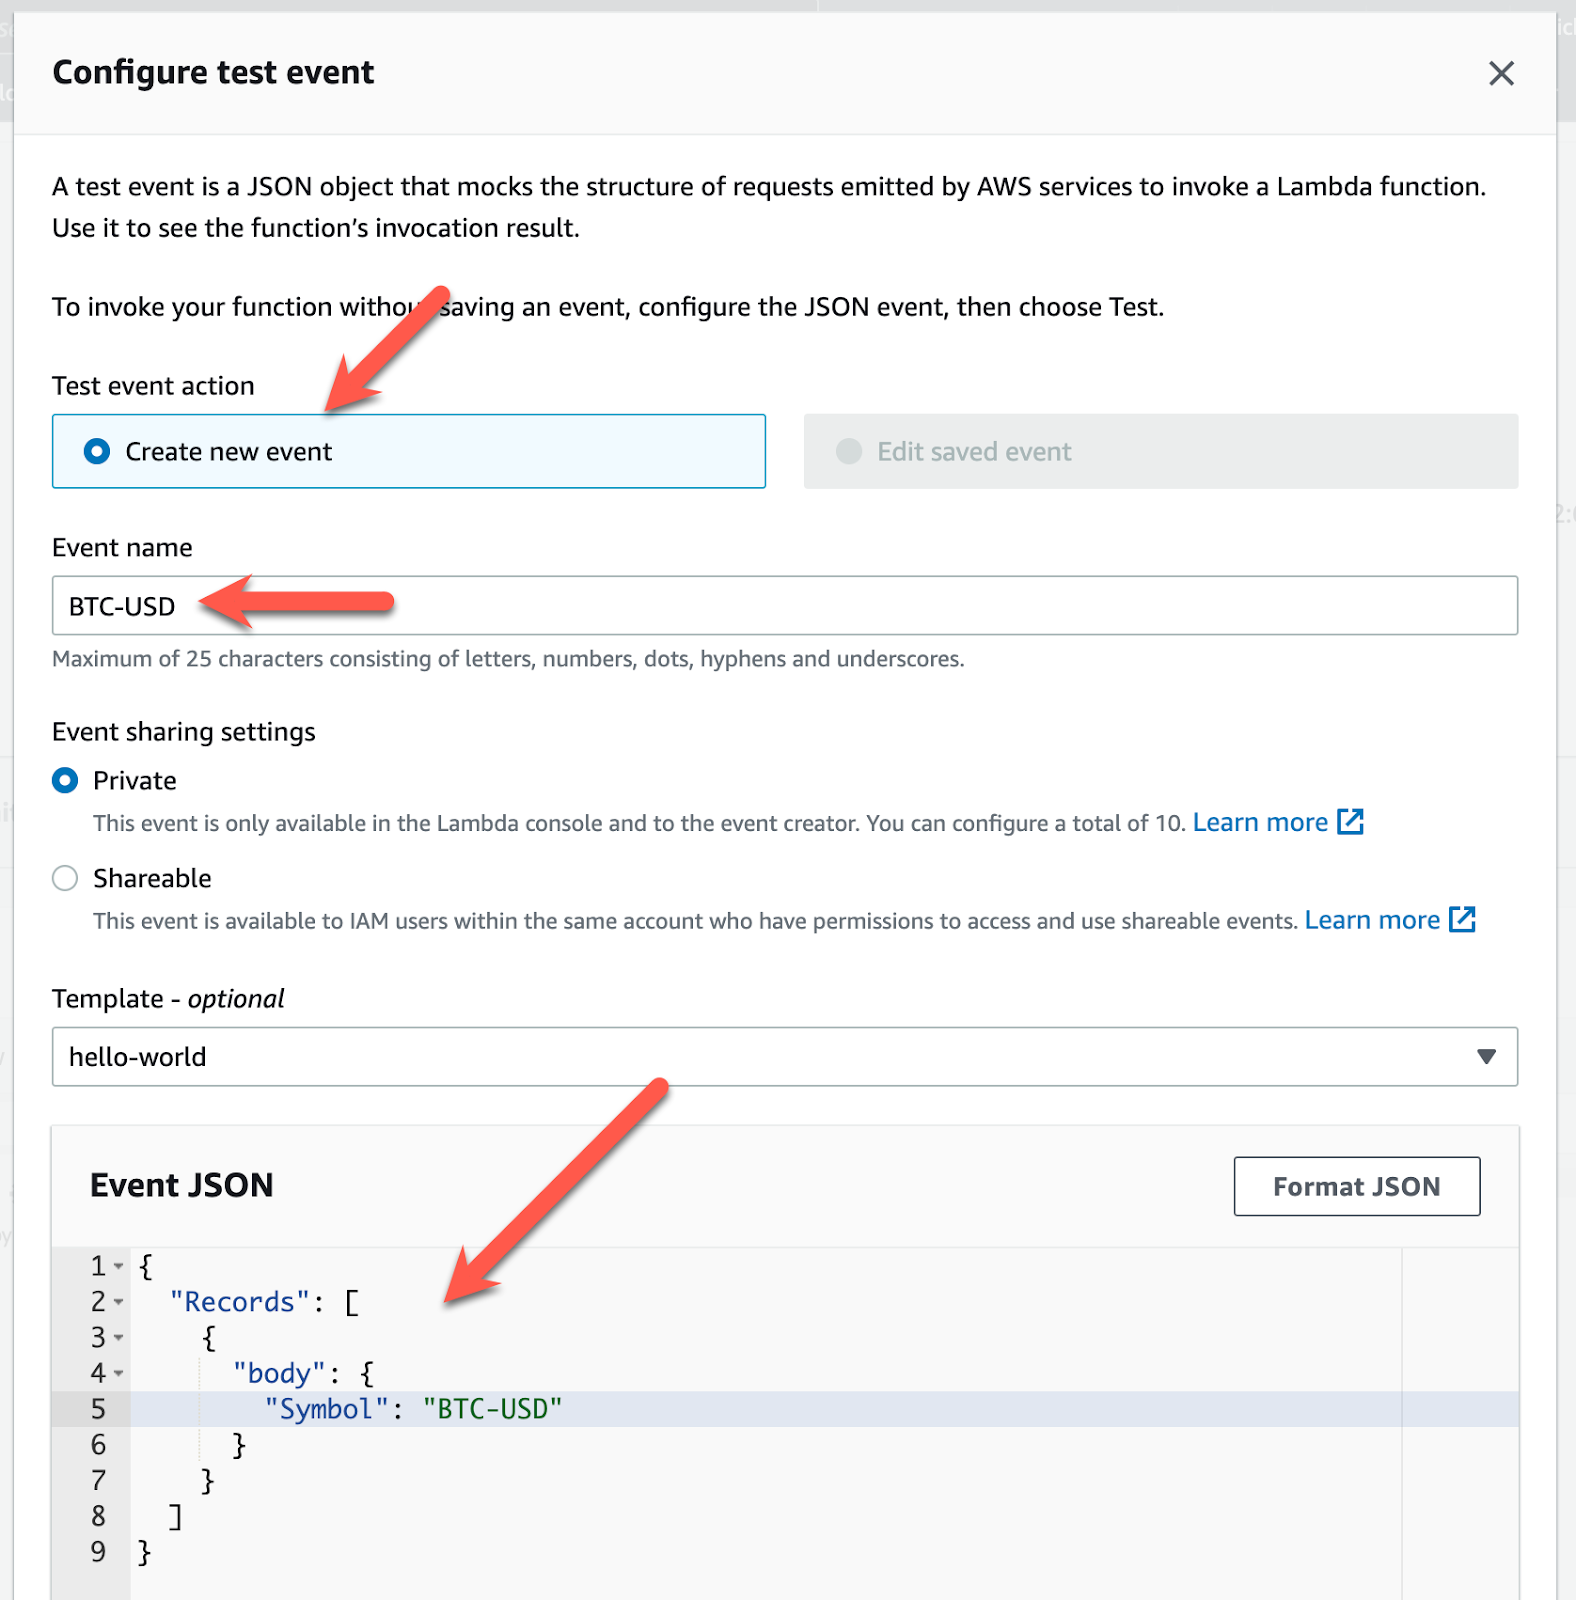
Task: Click line number 9 in editor gutter
Action: click(98, 1552)
